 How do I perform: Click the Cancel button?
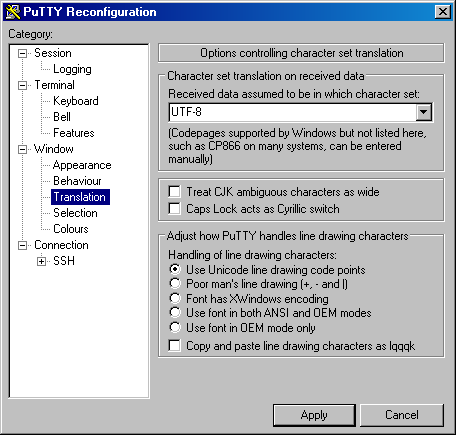pos(402,415)
